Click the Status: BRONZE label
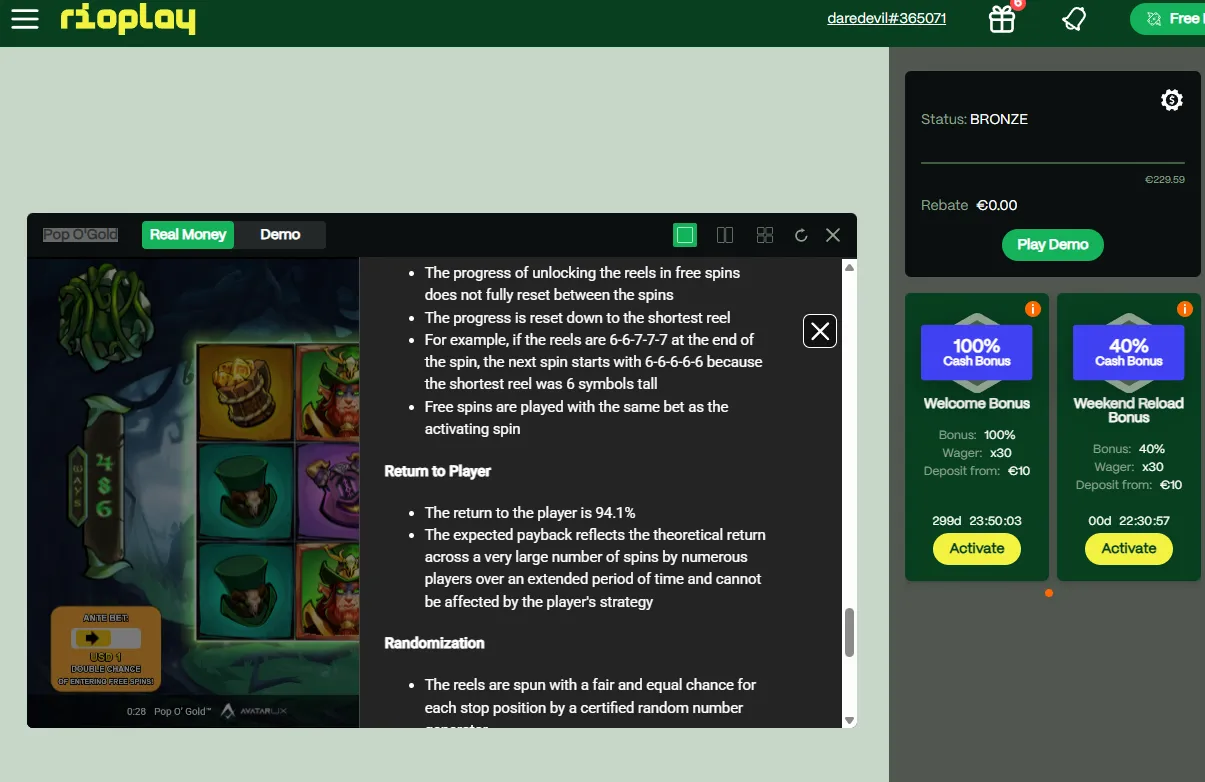The height and width of the screenshot is (782, 1205). point(974,119)
